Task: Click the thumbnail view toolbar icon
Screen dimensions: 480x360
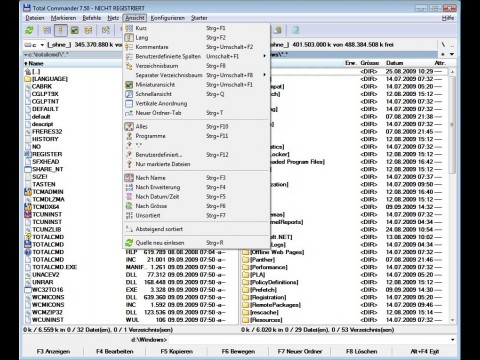Action: pyautogui.click(x=75, y=30)
